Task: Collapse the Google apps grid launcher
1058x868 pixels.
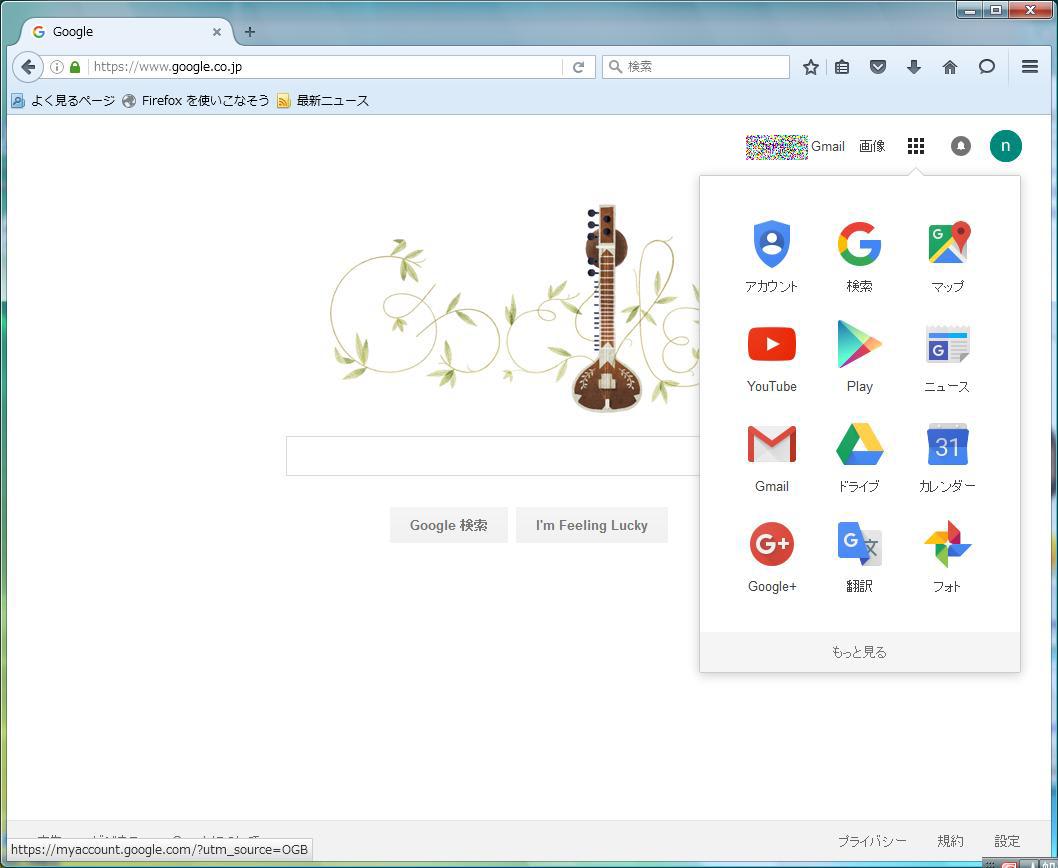Action: [915, 146]
